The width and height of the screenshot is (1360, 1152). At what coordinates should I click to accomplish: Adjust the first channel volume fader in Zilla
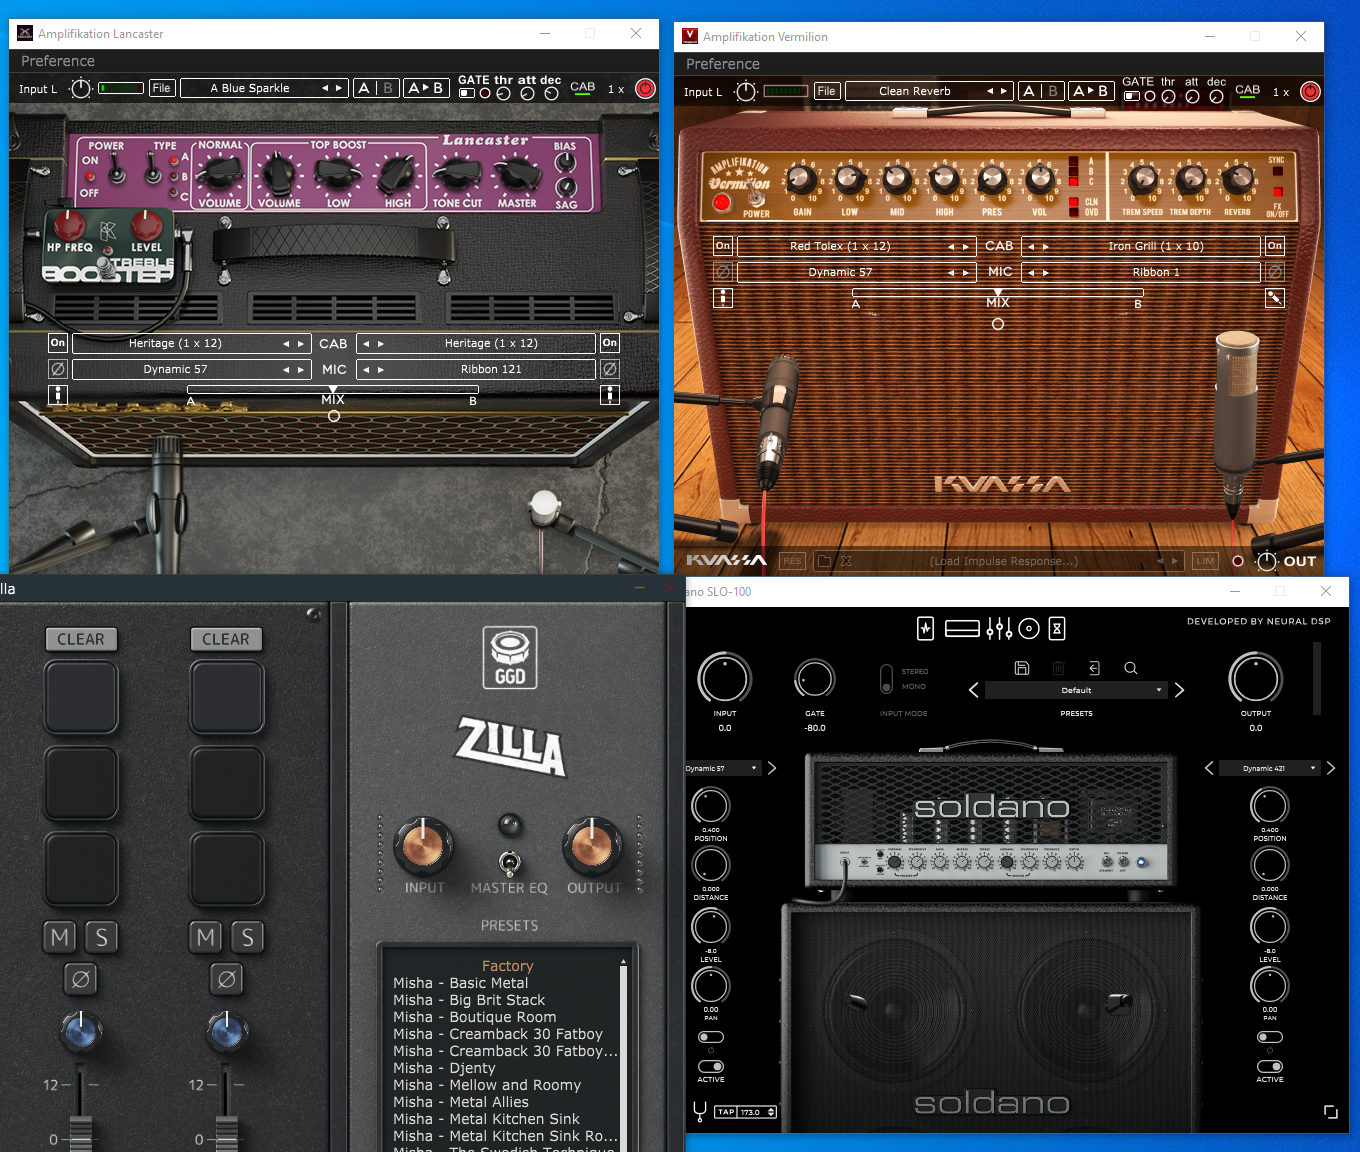[81, 1133]
